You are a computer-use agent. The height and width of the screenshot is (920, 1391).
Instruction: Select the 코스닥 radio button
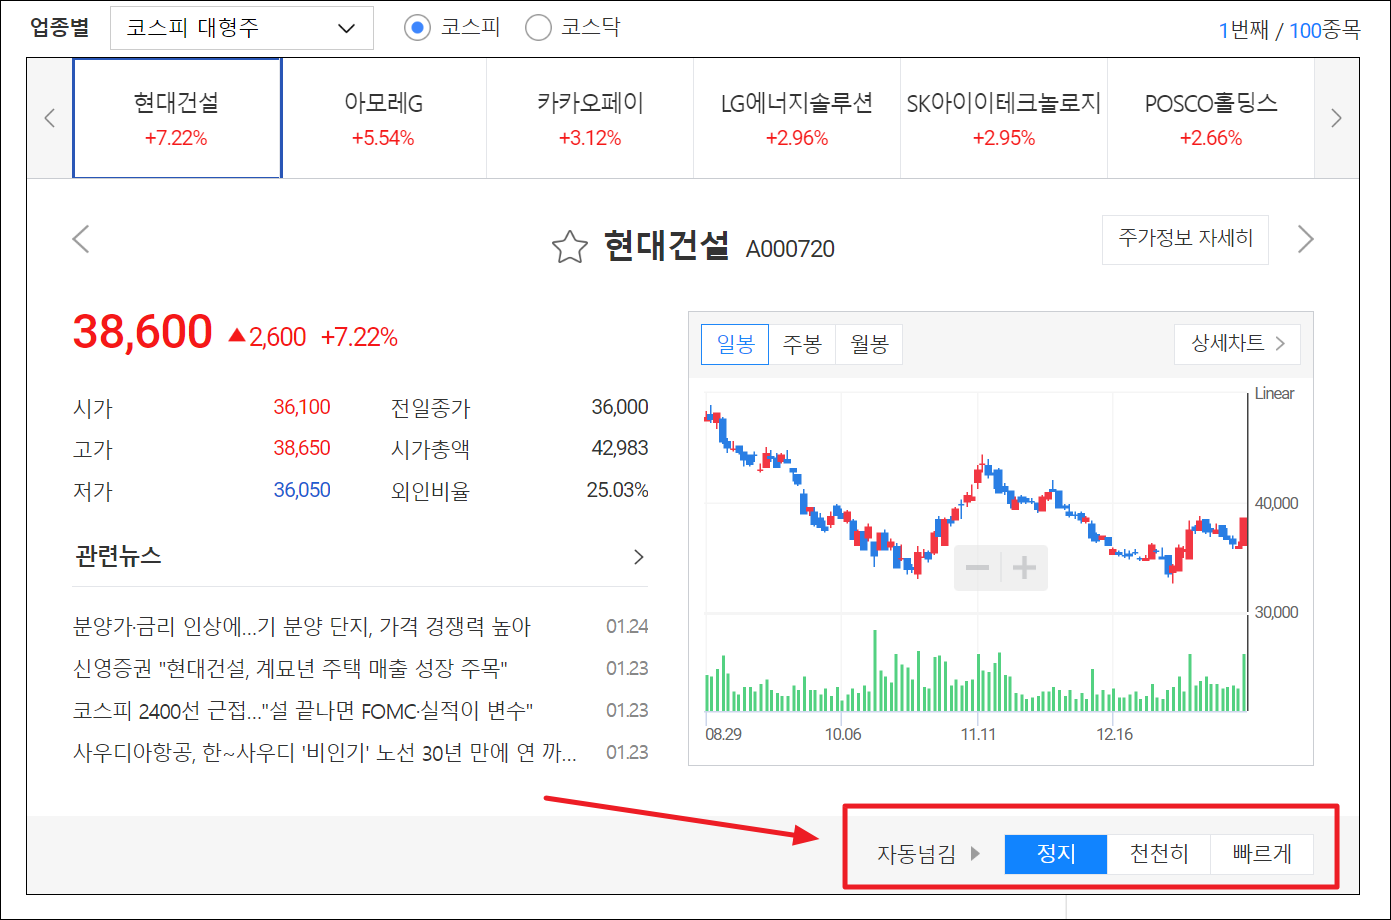[538, 28]
